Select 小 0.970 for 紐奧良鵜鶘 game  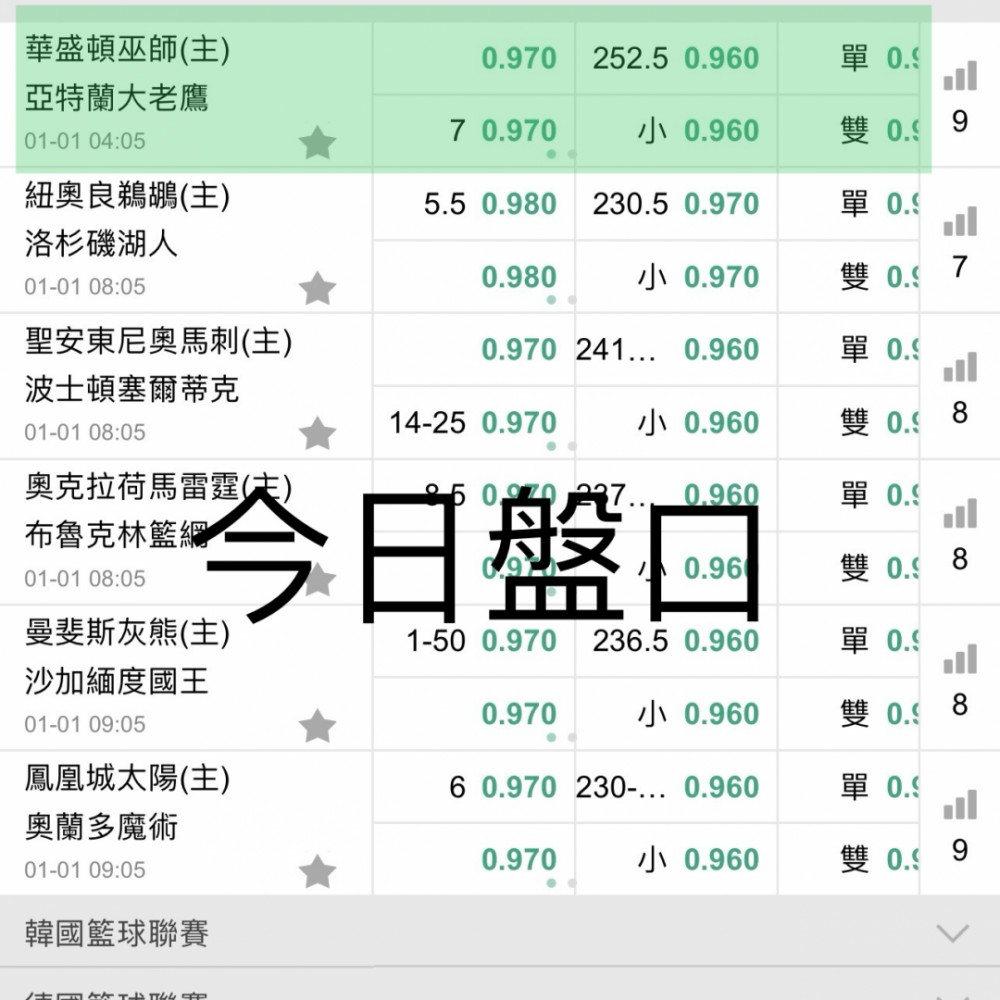[676, 277]
